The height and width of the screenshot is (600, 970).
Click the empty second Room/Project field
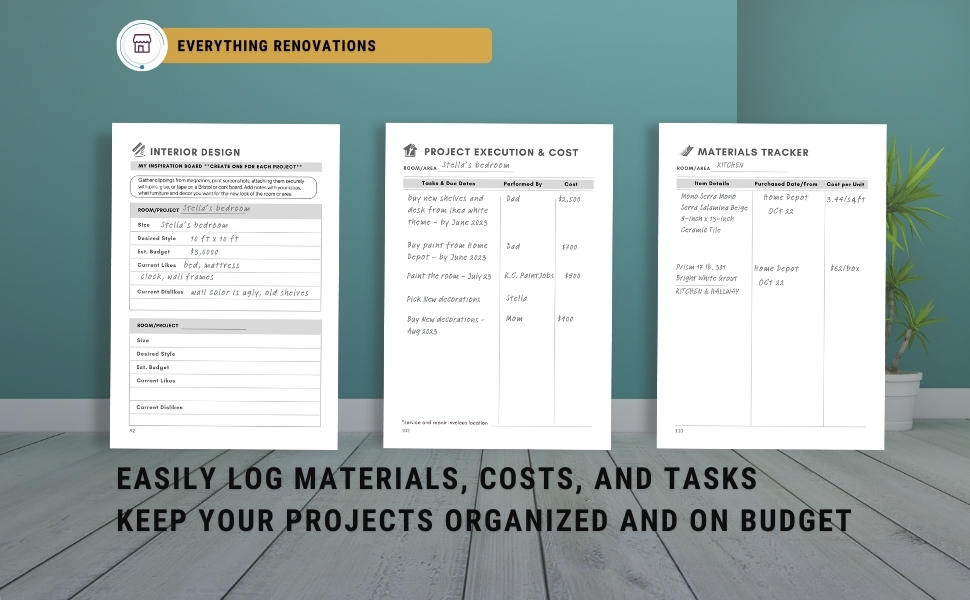click(213, 325)
